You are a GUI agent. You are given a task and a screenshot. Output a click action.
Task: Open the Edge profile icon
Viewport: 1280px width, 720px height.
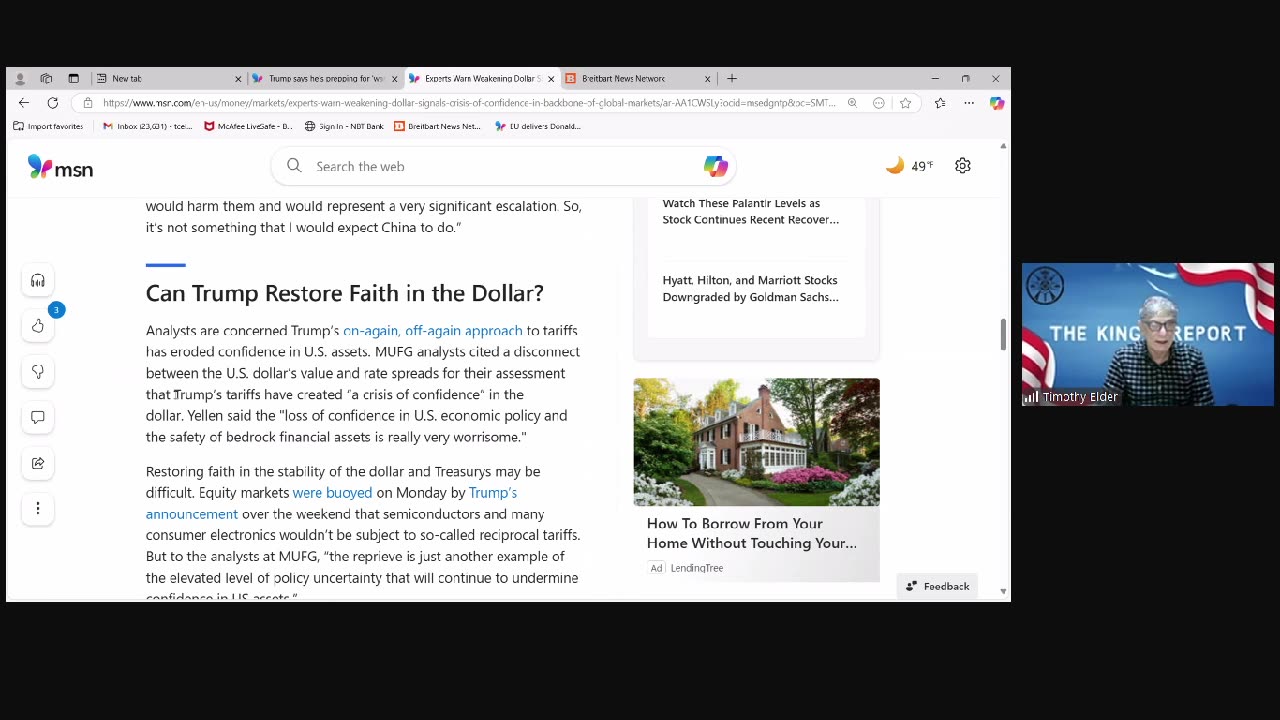pos(20,78)
